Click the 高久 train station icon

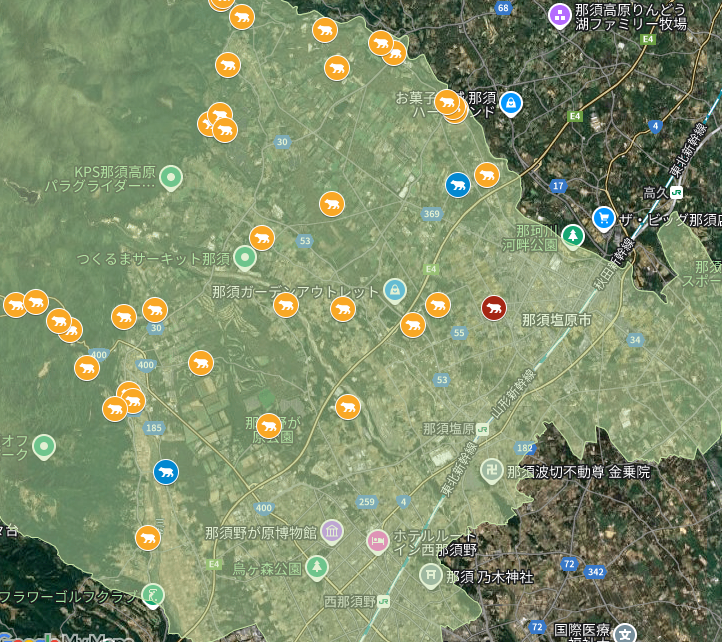677,192
